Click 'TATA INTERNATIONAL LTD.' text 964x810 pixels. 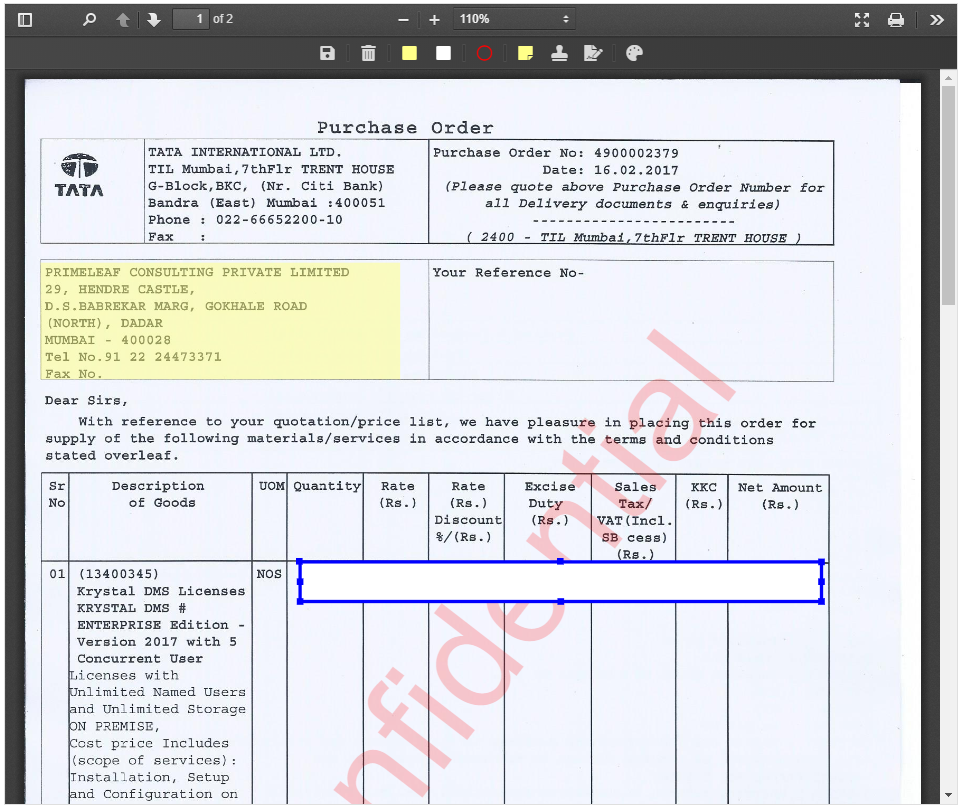[245, 152]
